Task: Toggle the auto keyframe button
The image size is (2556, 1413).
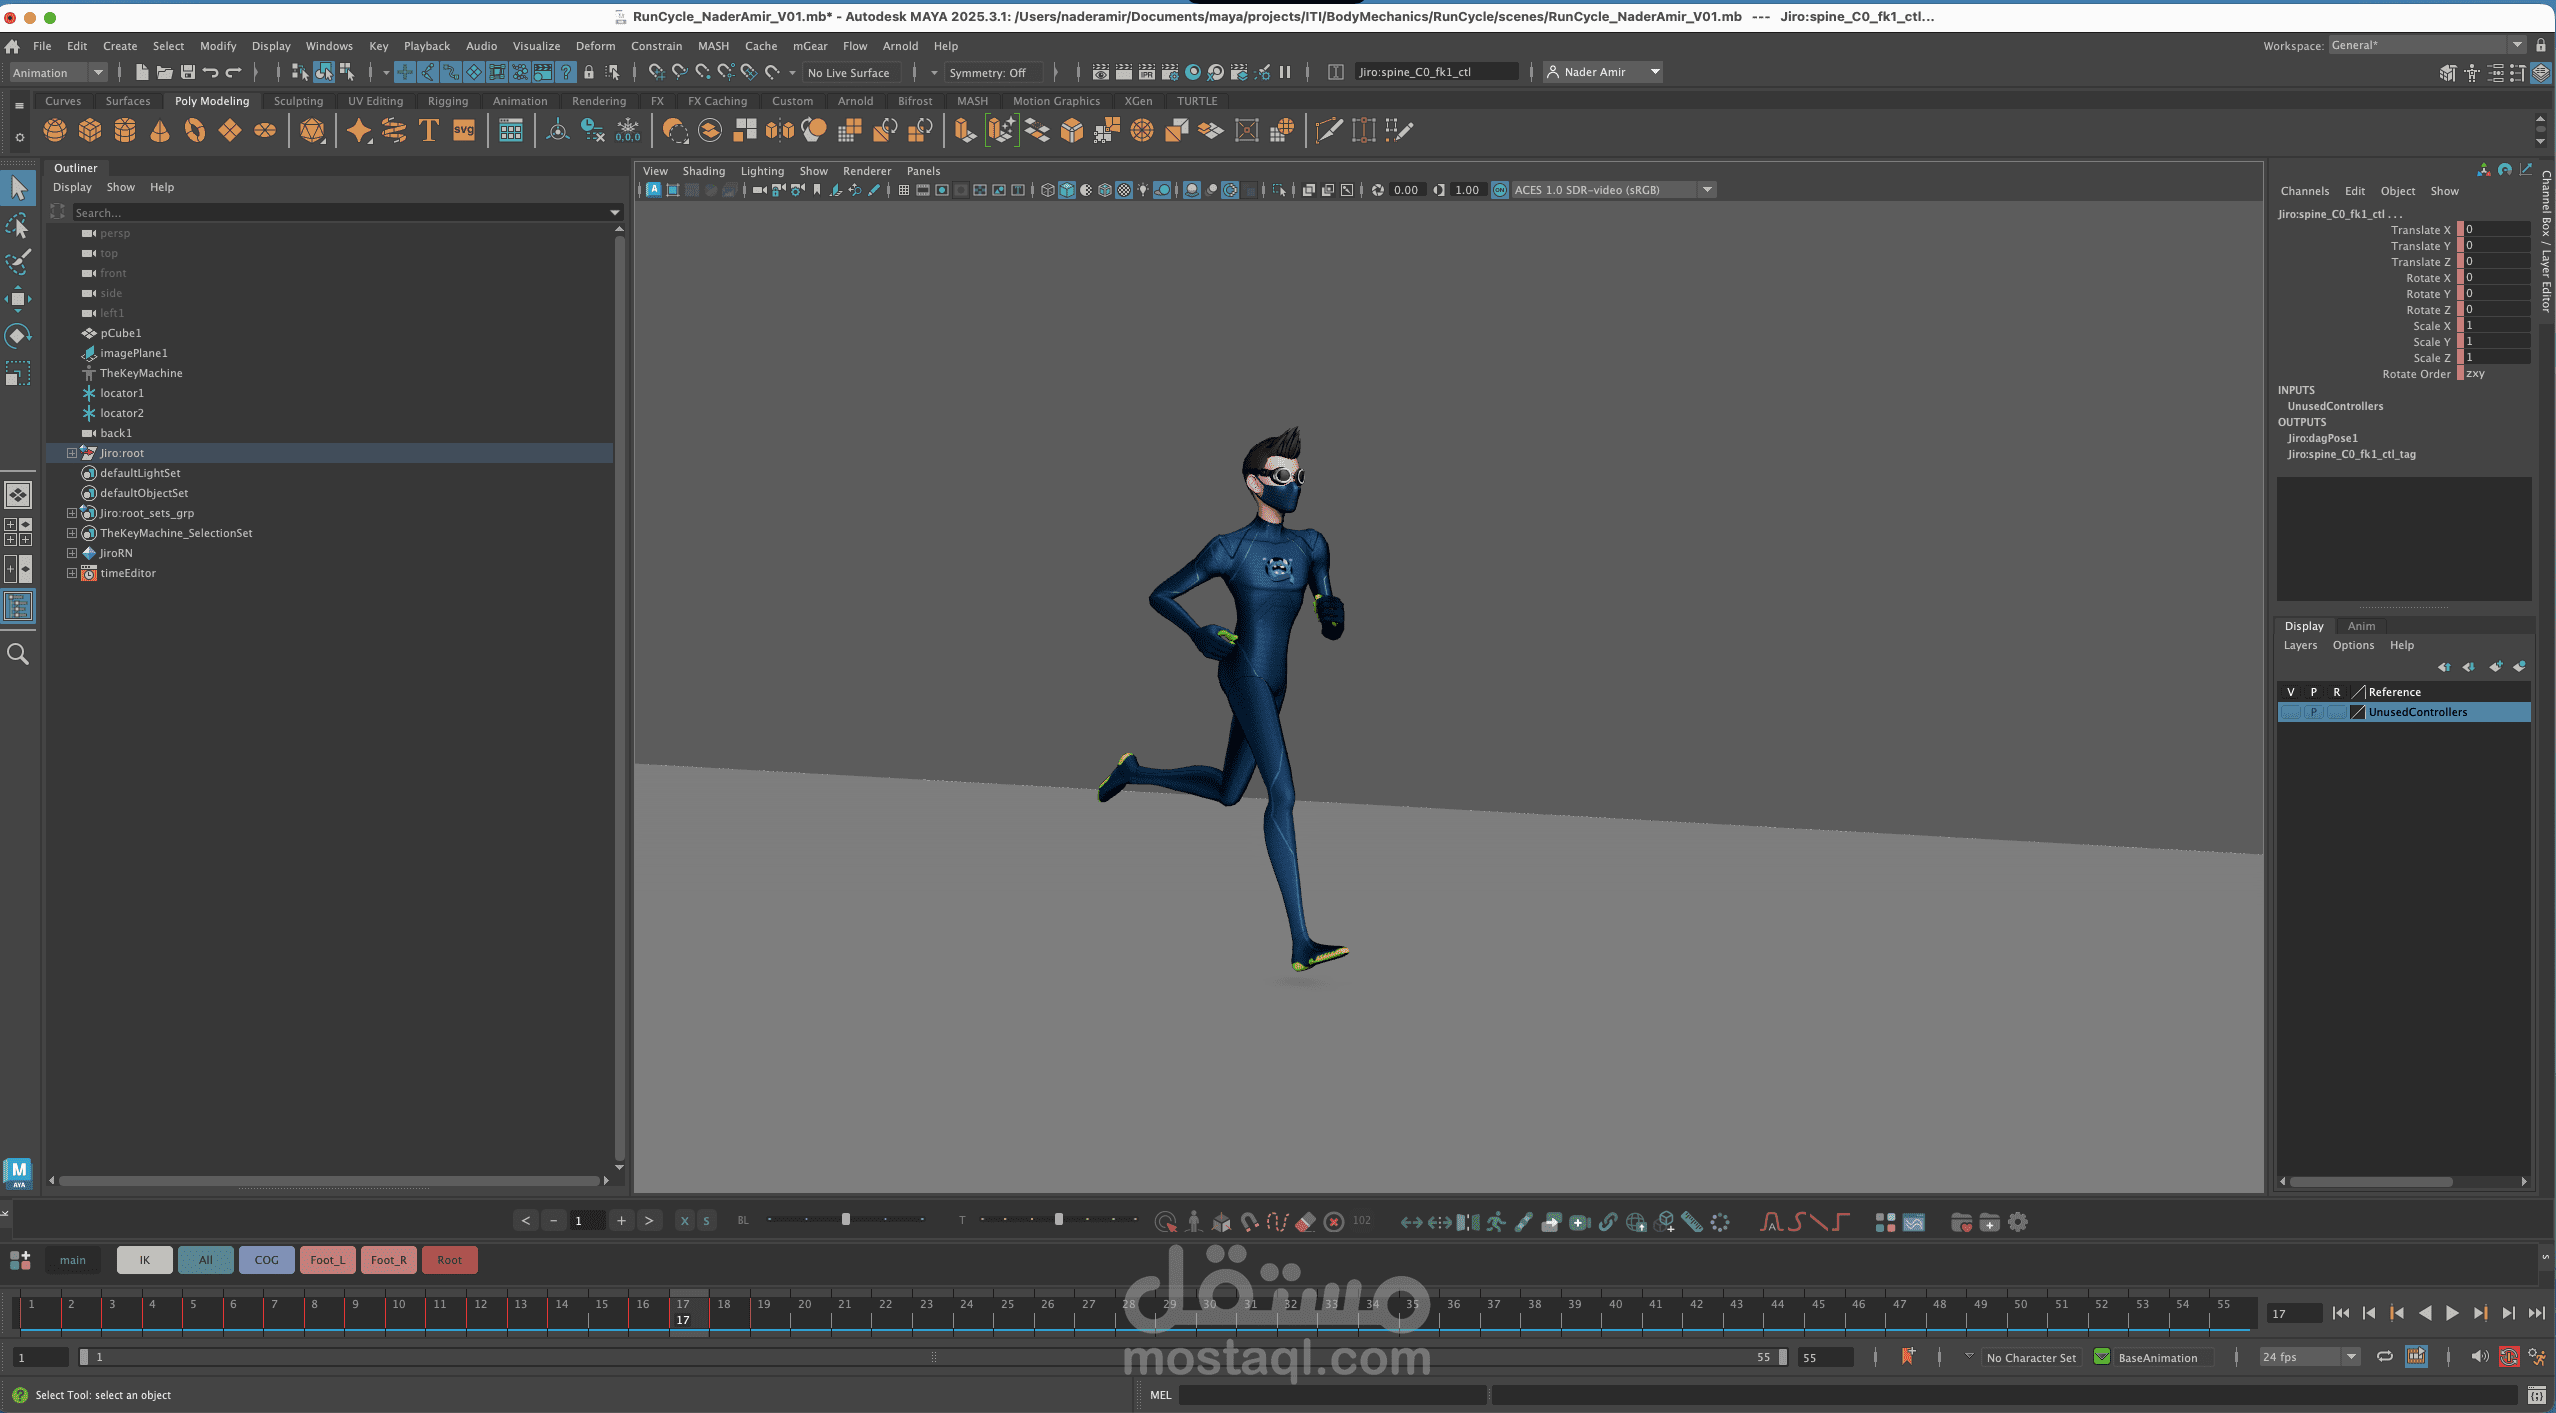Action: tap(2509, 1357)
